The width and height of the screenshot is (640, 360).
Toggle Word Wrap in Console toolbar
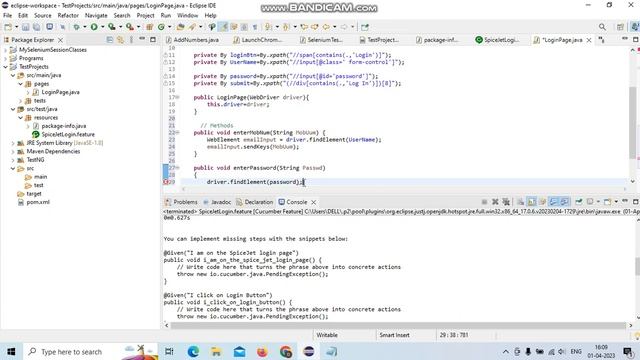(x=542, y=202)
